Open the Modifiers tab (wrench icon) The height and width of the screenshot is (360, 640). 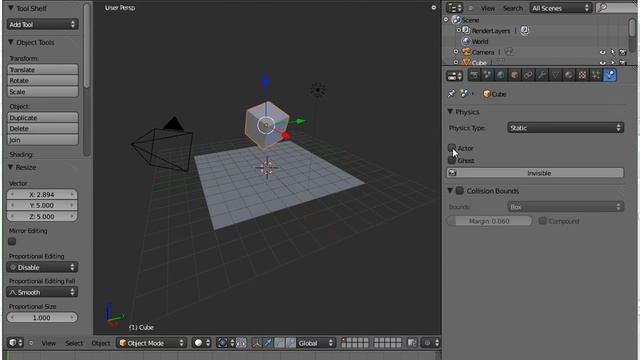[x=542, y=75]
